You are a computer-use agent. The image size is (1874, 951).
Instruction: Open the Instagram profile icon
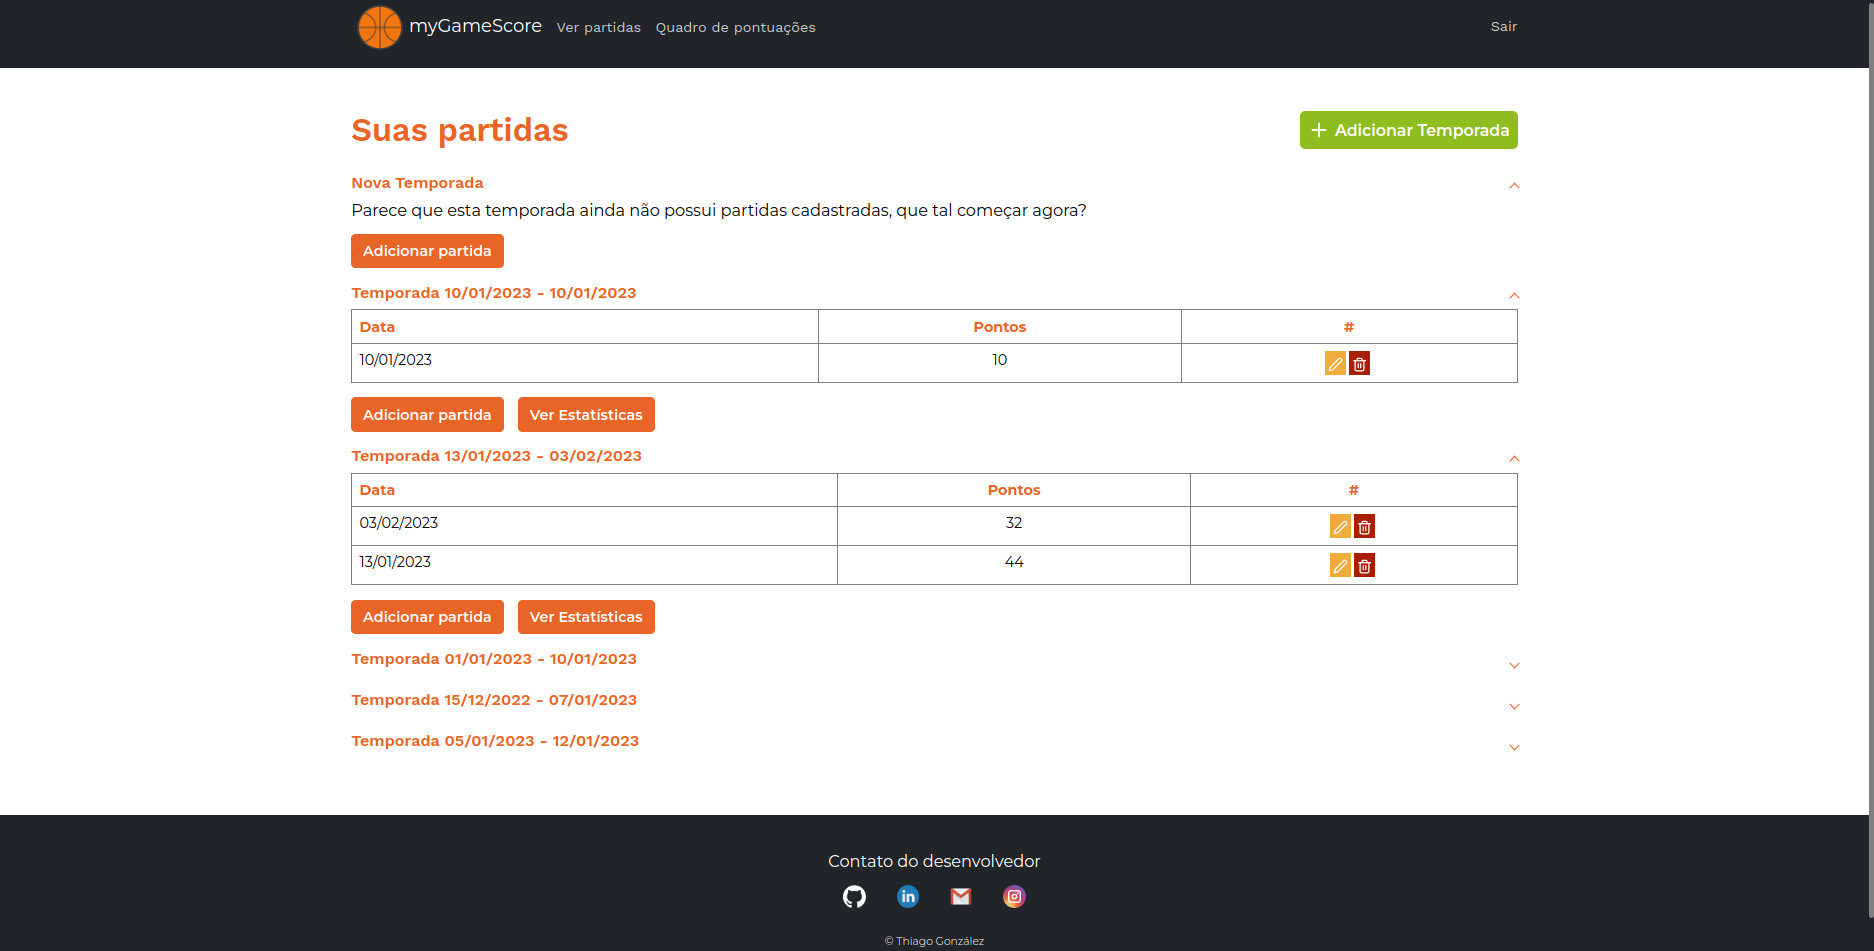tap(1014, 896)
